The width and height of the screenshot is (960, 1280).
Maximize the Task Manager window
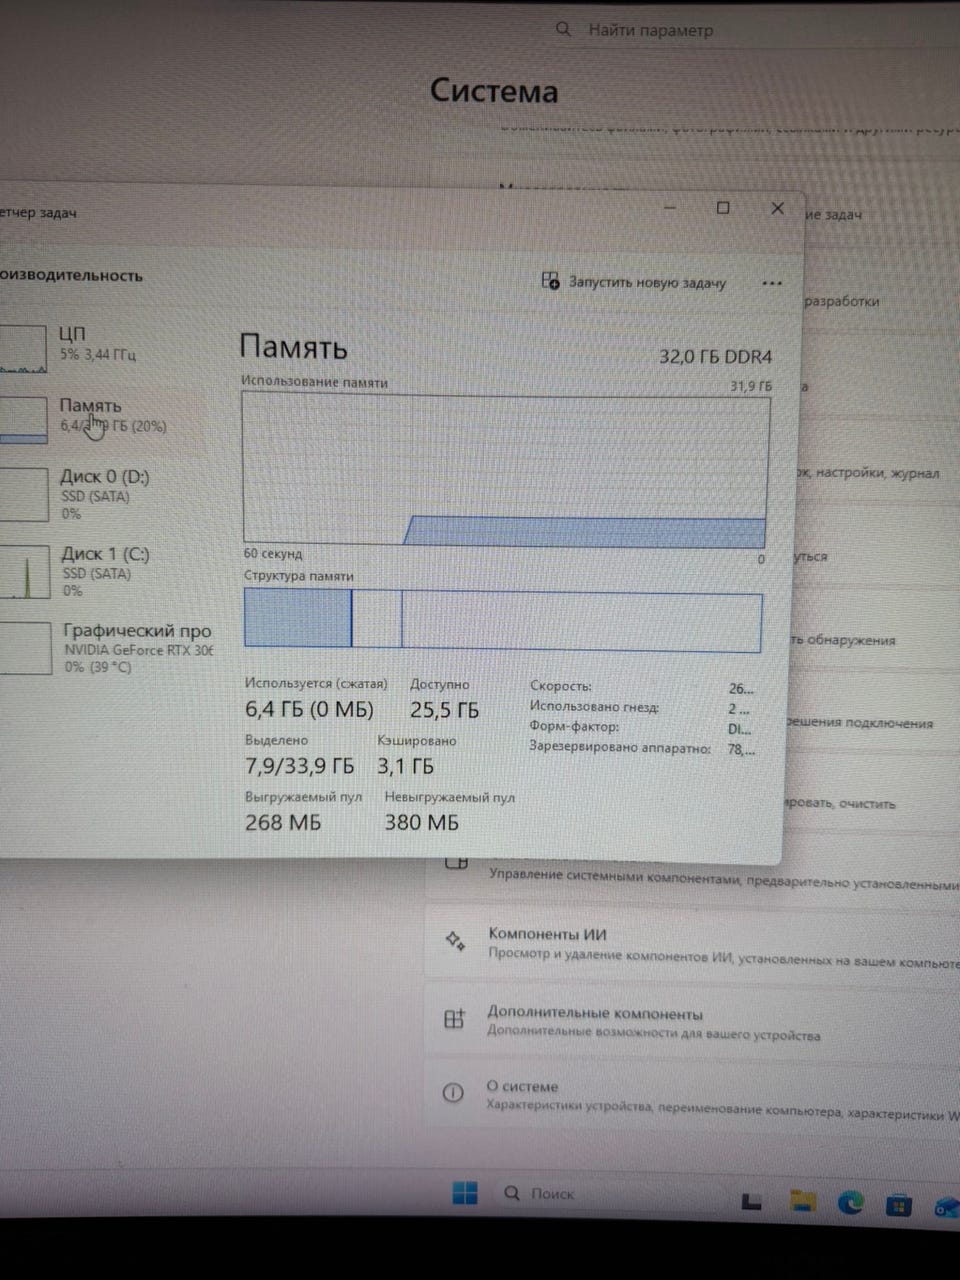pos(723,208)
